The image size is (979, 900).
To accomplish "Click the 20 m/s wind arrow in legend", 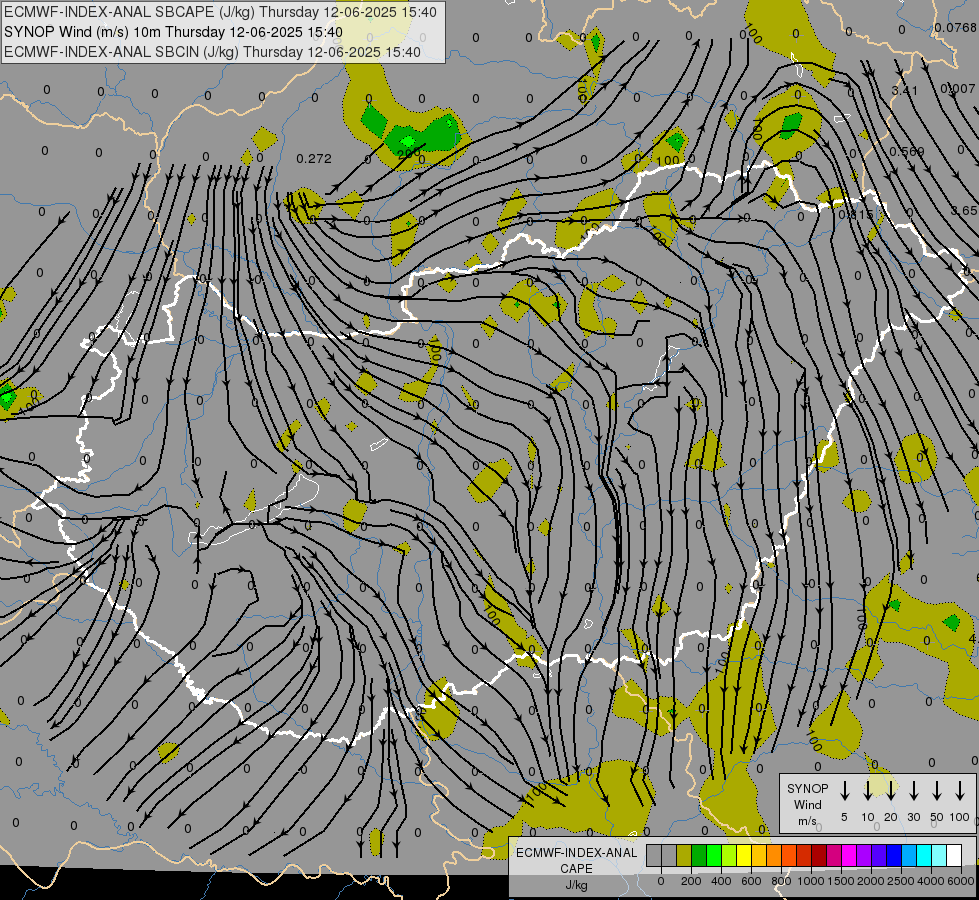I will click(890, 791).
